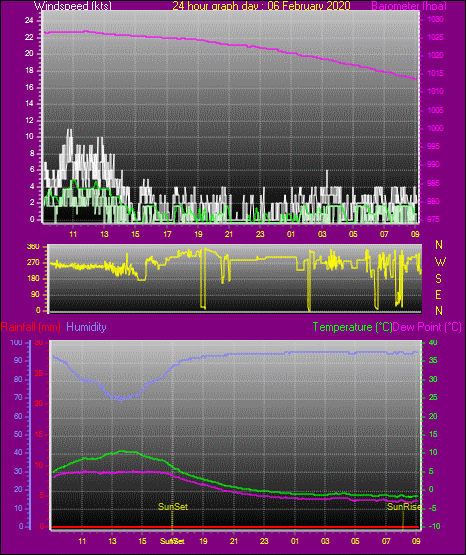Click the Barometer (hpa) axis title
The width and height of the screenshot is (466, 555).
click(409, 6)
